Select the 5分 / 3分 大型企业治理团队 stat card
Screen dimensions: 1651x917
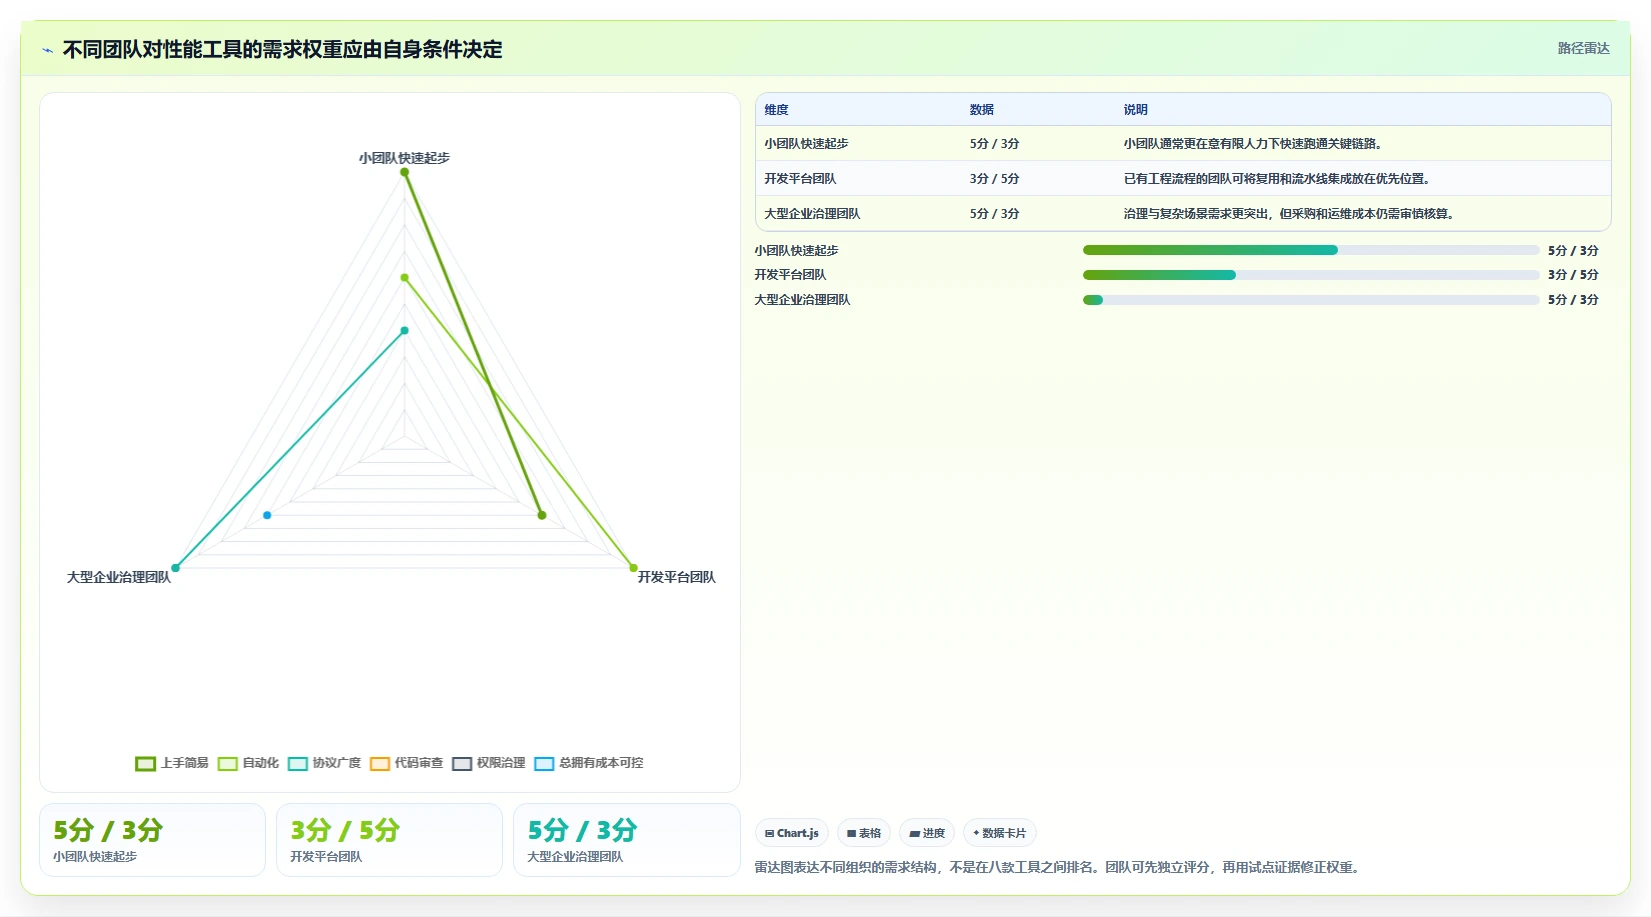pyautogui.click(x=626, y=840)
